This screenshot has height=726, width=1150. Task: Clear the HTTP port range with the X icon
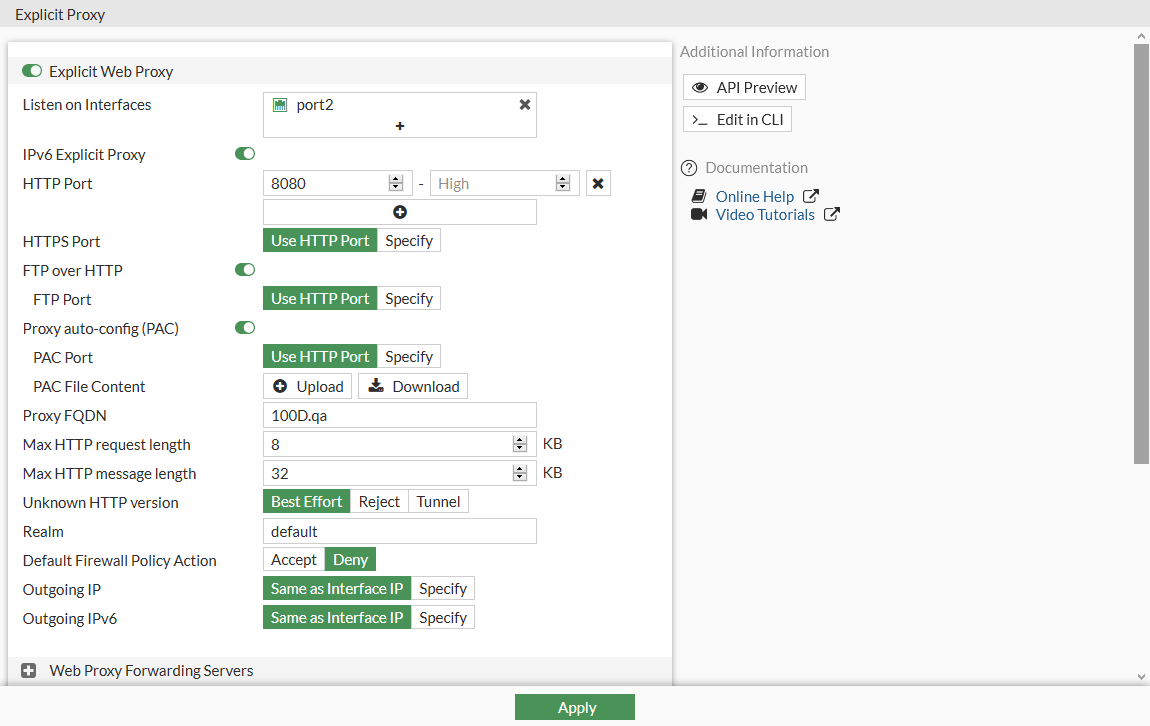click(597, 182)
